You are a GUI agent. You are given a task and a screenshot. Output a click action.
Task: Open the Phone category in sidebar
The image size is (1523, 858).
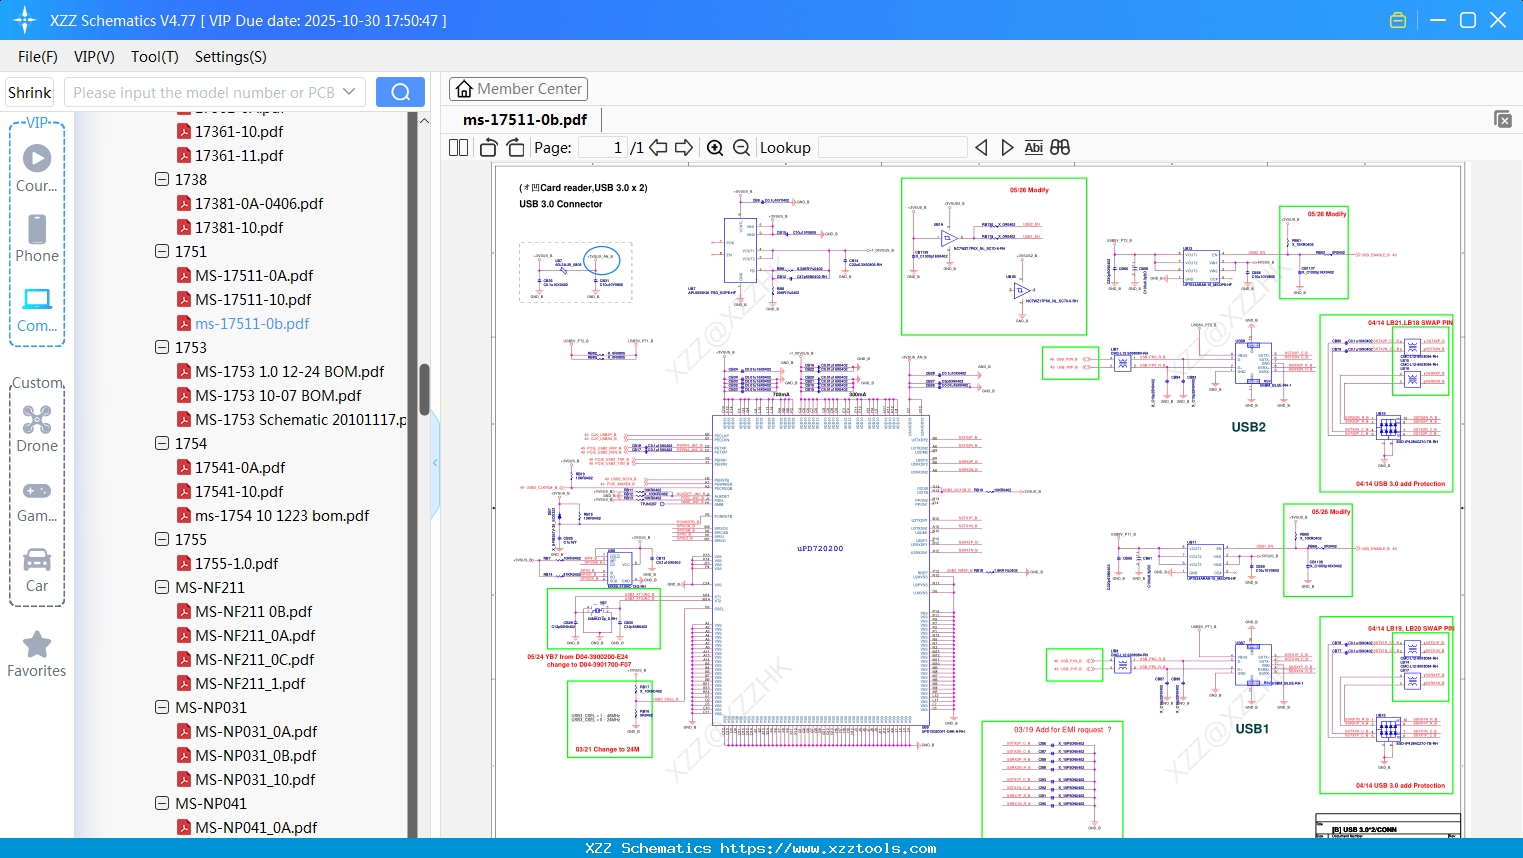point(37,239)
